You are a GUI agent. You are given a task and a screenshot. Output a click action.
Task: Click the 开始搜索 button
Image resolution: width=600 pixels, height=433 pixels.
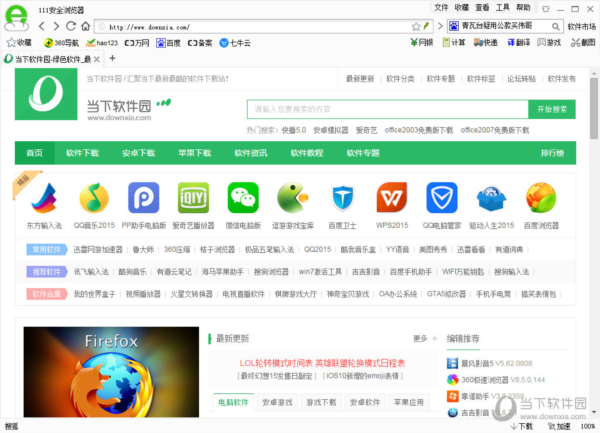tap(552, 109)
